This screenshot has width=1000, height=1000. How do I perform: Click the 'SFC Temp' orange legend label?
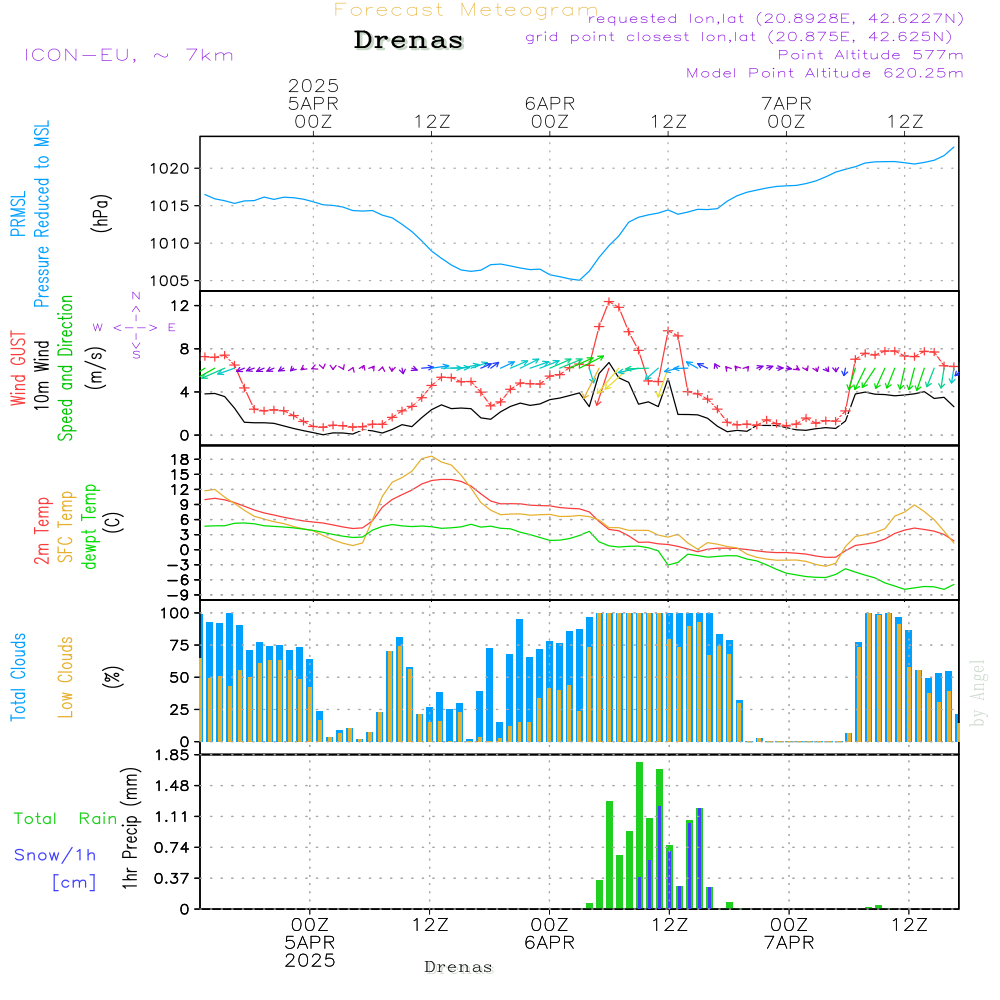click(65, 527)
